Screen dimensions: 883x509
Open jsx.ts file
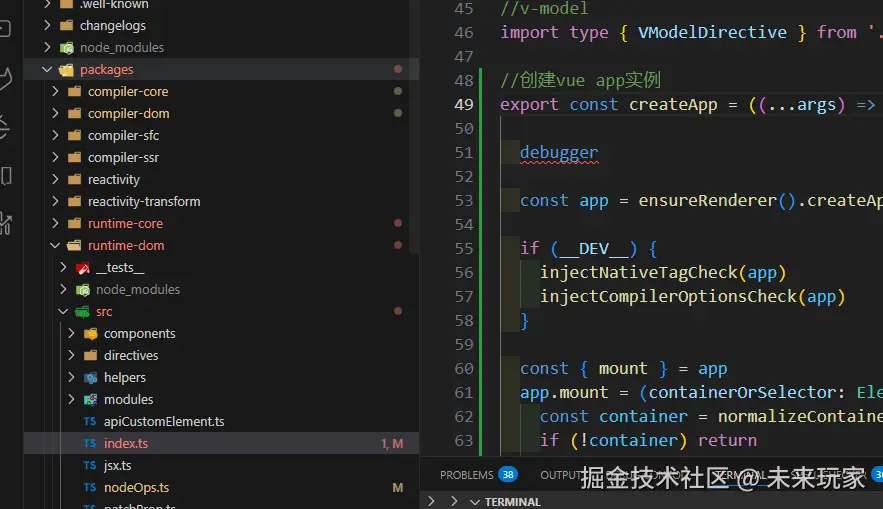click(117, 465)
